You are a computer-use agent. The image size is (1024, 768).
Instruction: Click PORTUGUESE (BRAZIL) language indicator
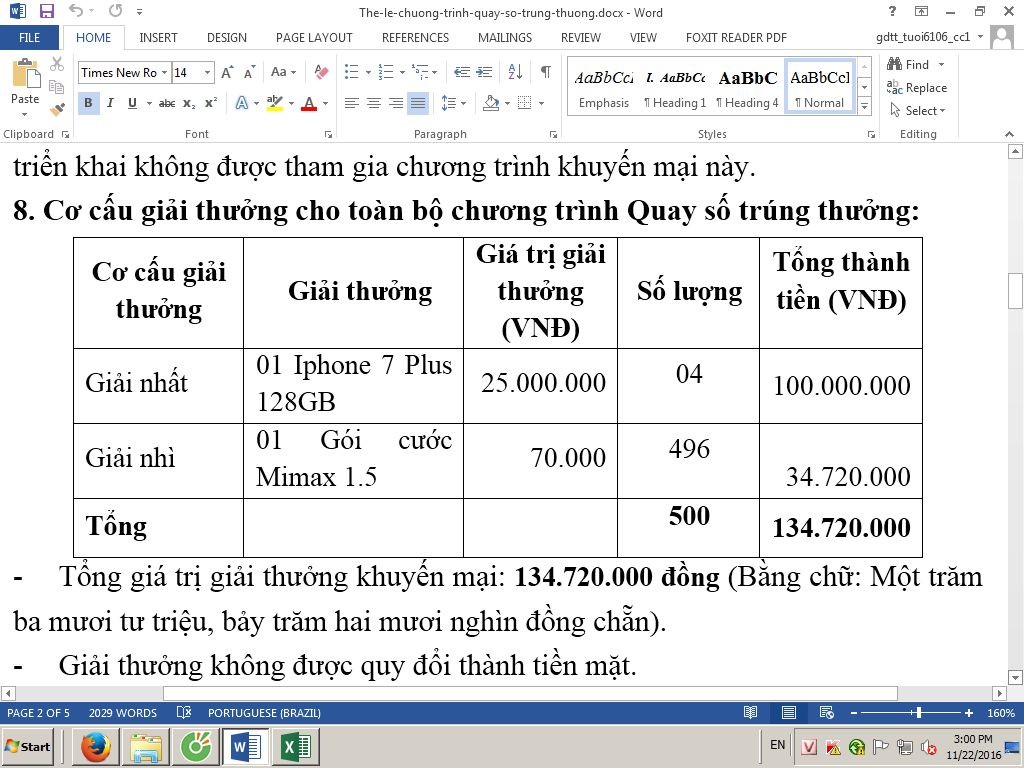pos(264,712)
